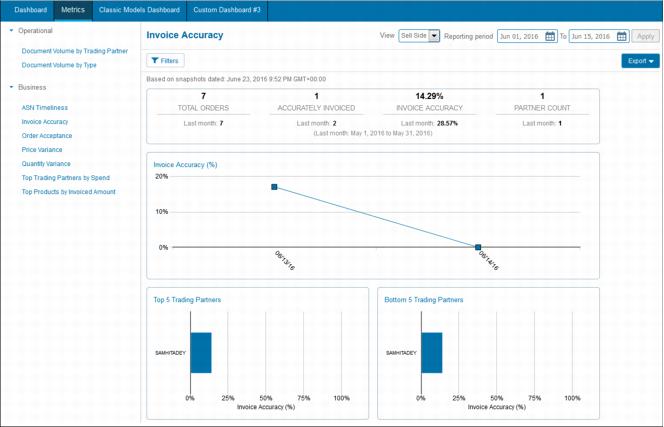The height and width of the screenshot is (427, 664).
Task: Open the View Sell Side dropdown
Action: pos(434,36)
